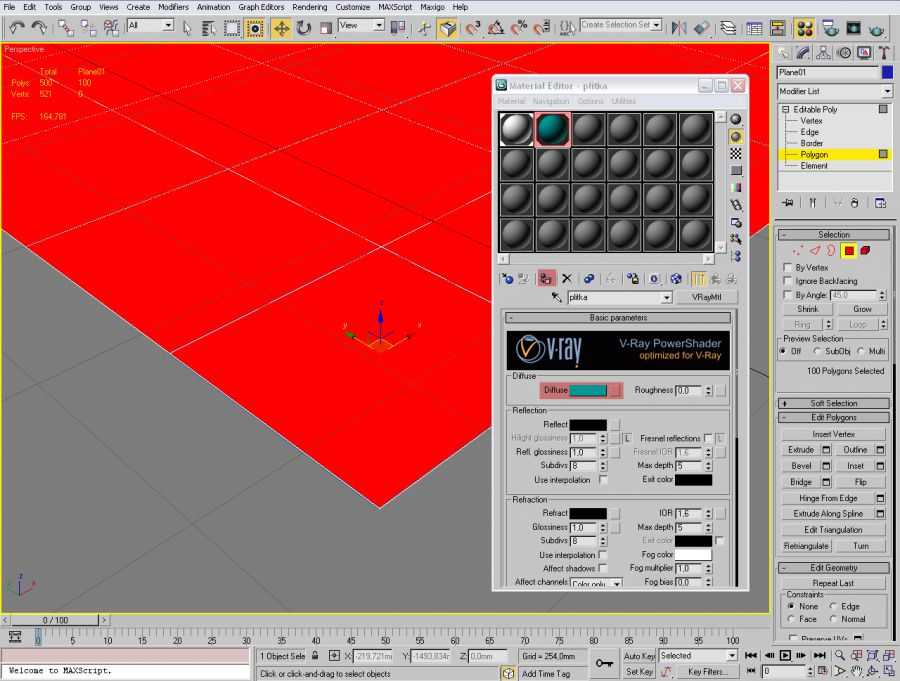Image resolution: width=900 pixels, height=681 pixels.
Task: Toggle the checkered Background icon in Material Editor
Action: pos(736,154)
